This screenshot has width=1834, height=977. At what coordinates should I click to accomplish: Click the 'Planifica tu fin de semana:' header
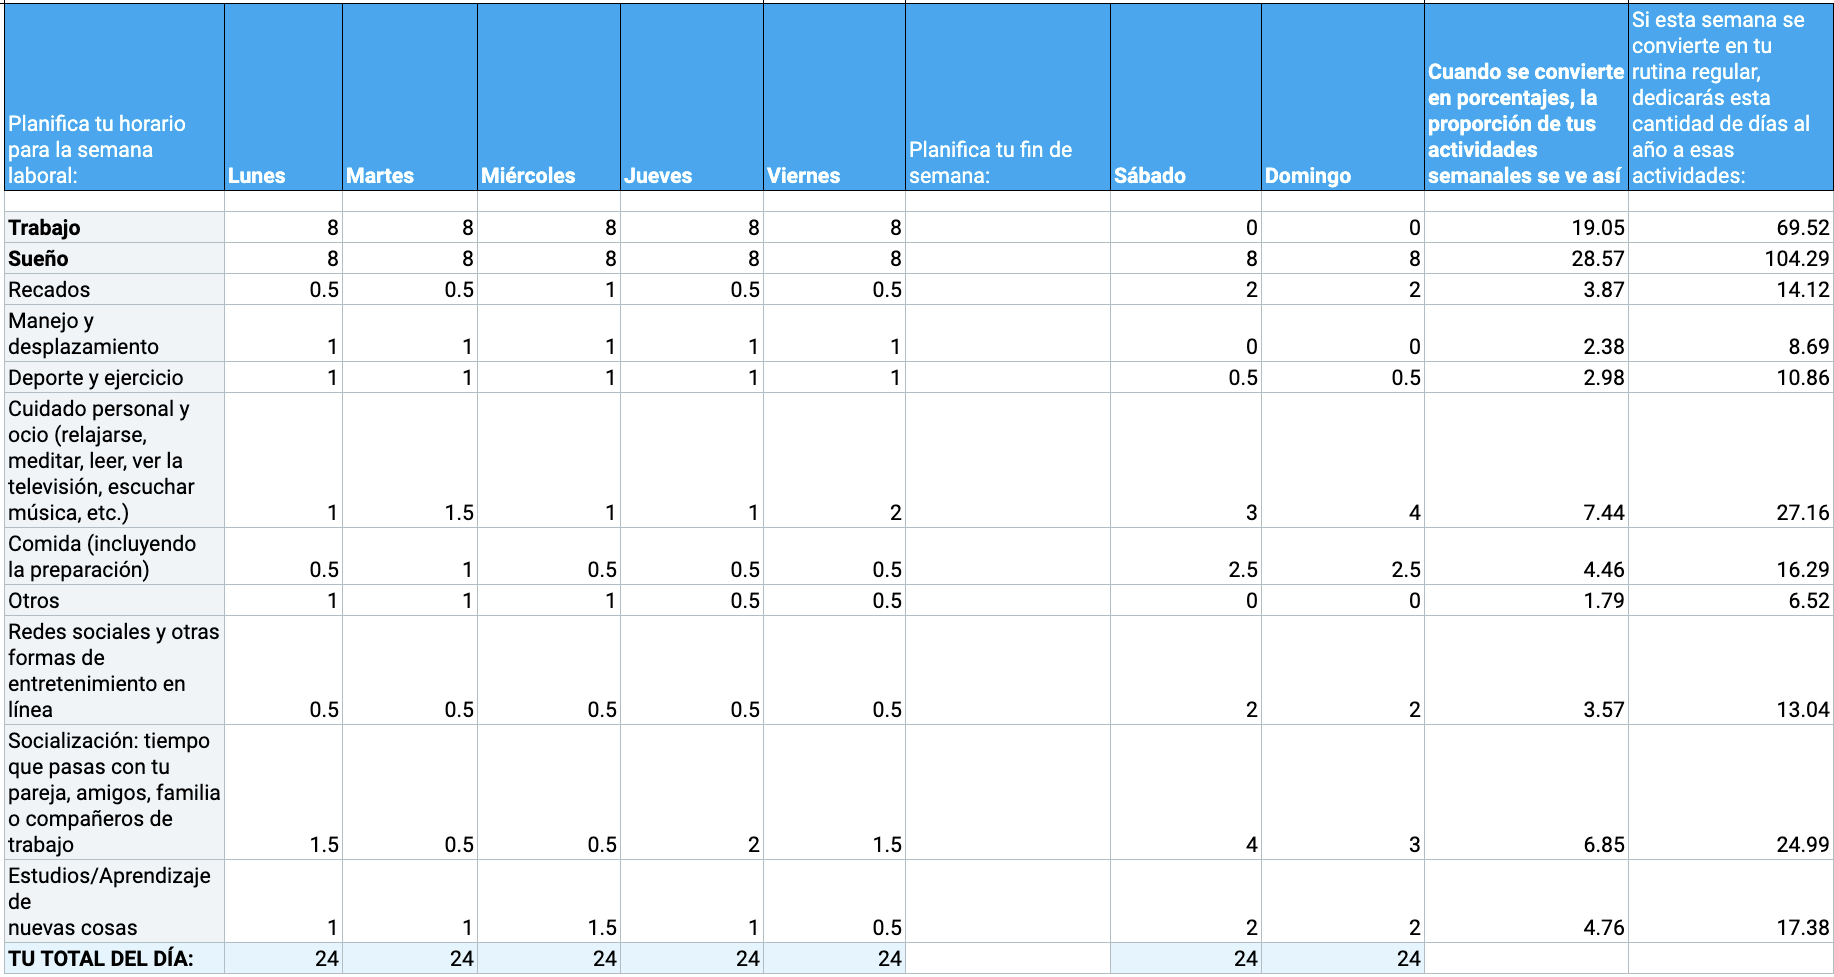click(x=1008, y=96)
